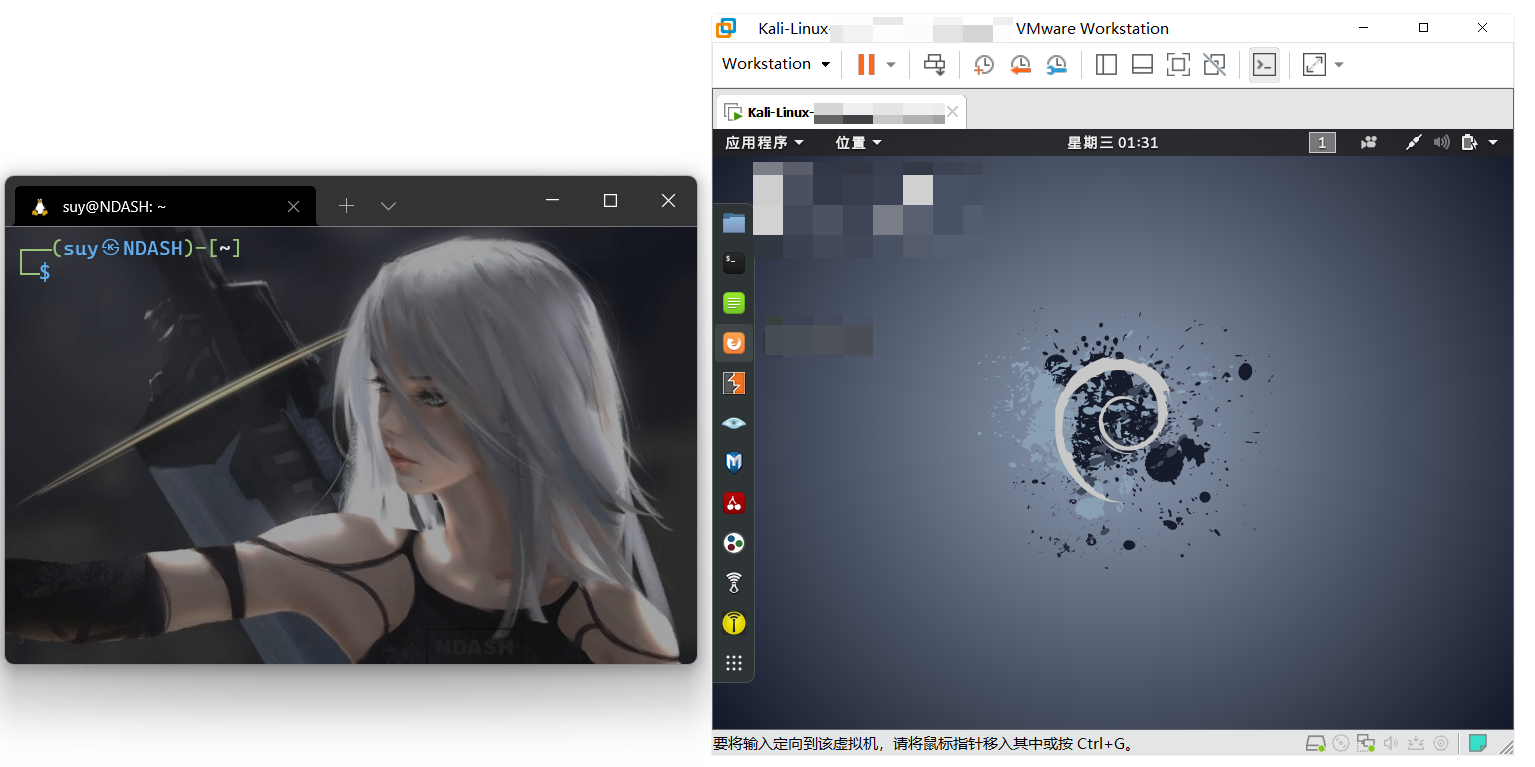Open the yellow circular dock icon
Image resolution: width=1535 pixels, height=767 pixels.
(734, 623)
